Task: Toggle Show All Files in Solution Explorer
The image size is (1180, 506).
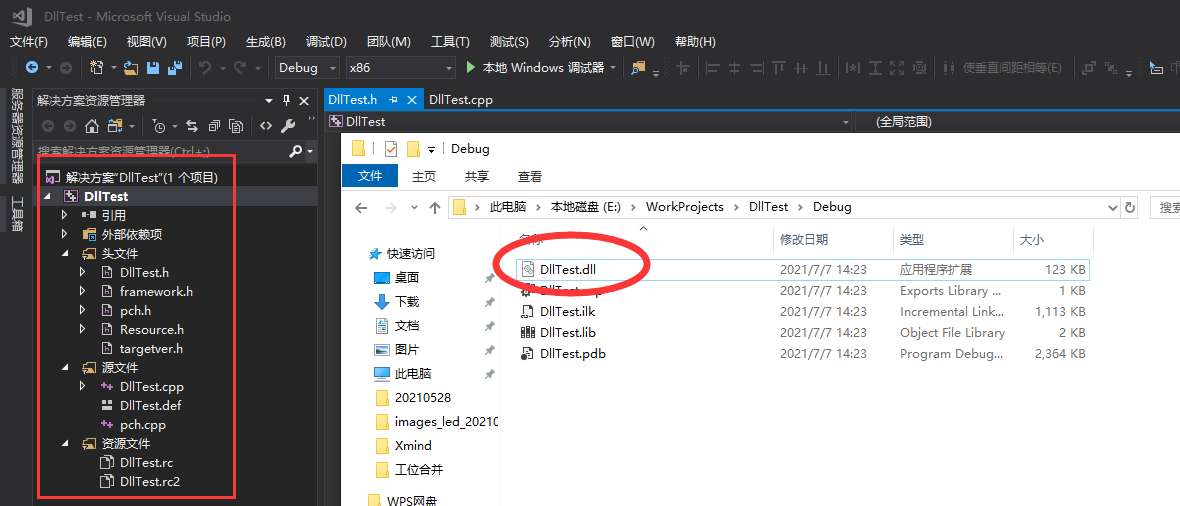Action: click(237, 126)
